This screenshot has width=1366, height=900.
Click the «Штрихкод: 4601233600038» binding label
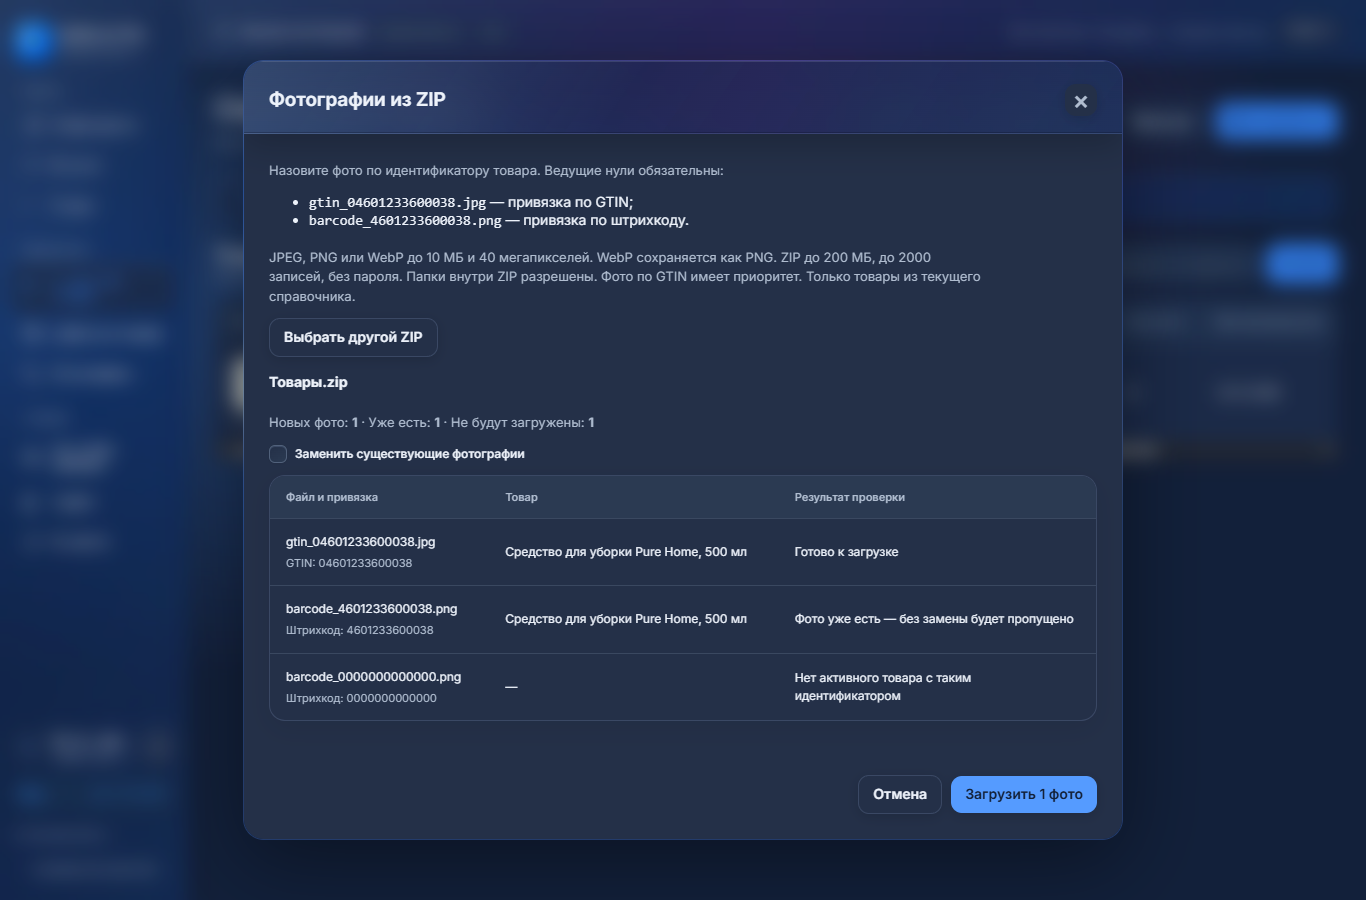(360, 630)
